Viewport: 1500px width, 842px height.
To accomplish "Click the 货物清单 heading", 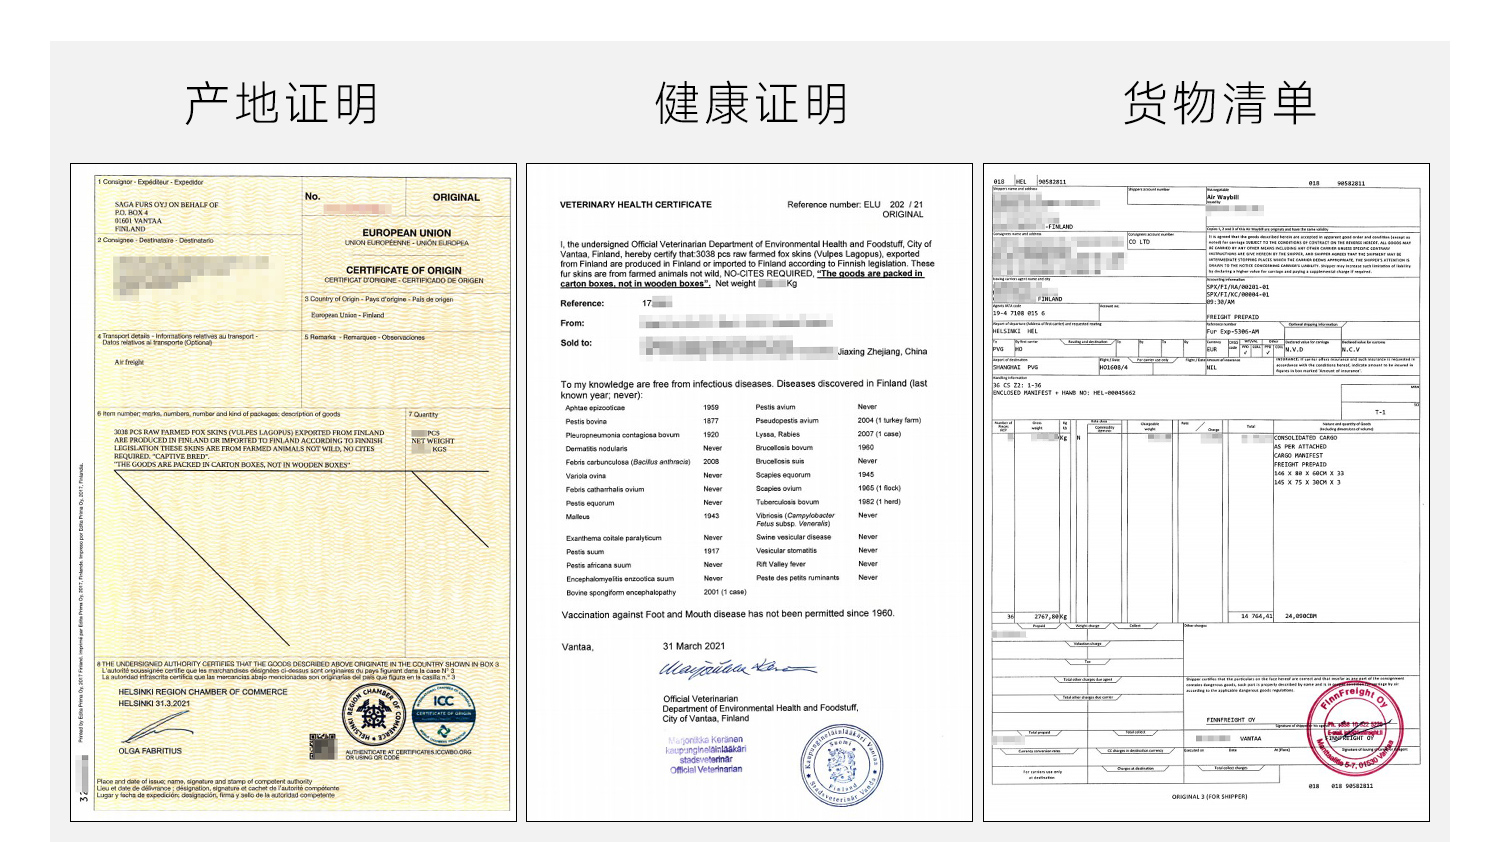I will 1219,104.
